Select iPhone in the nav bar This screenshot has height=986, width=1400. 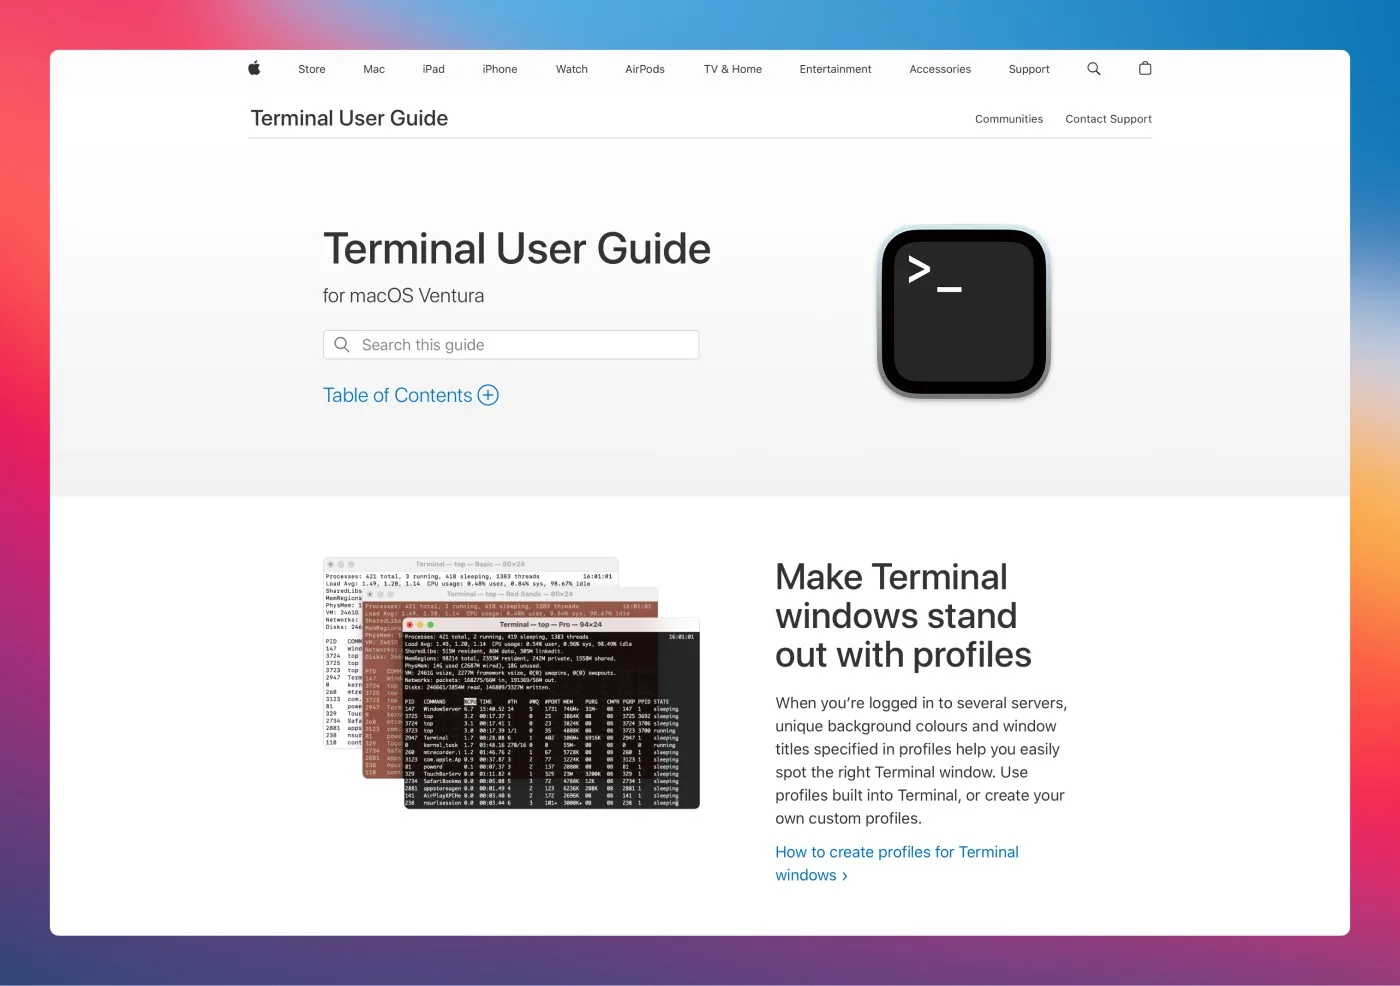tap(500, 69)
